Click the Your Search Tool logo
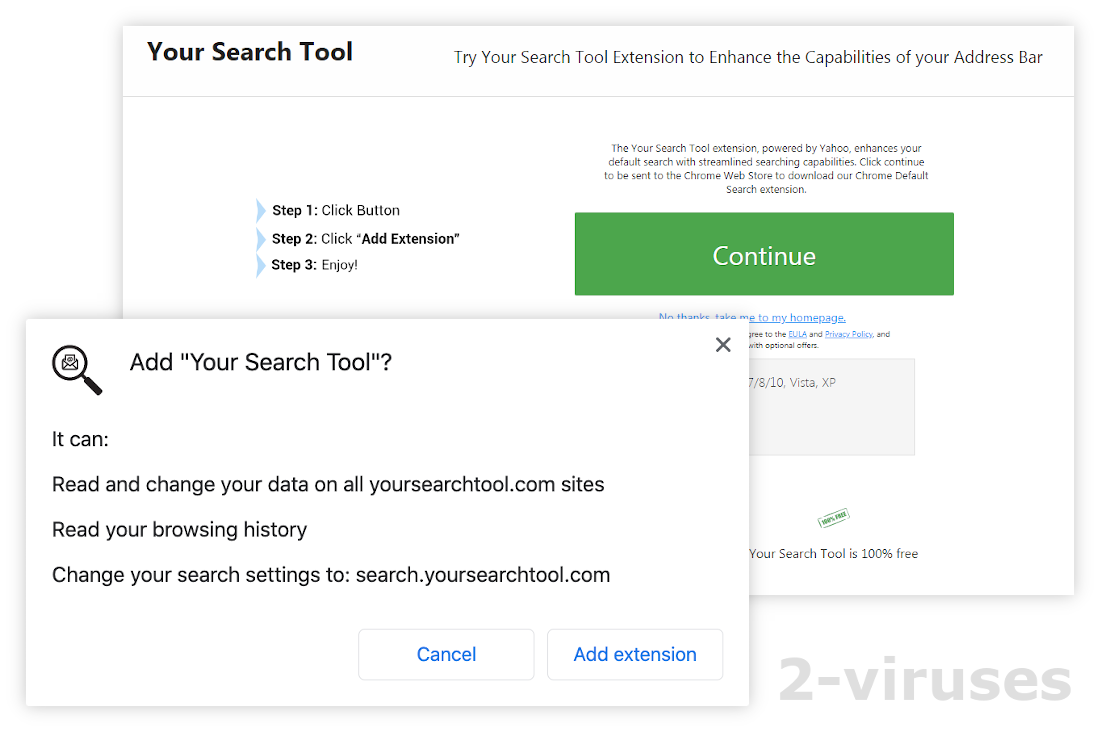This screenshot has height=732, width=1100. click(x=249, y=51)
